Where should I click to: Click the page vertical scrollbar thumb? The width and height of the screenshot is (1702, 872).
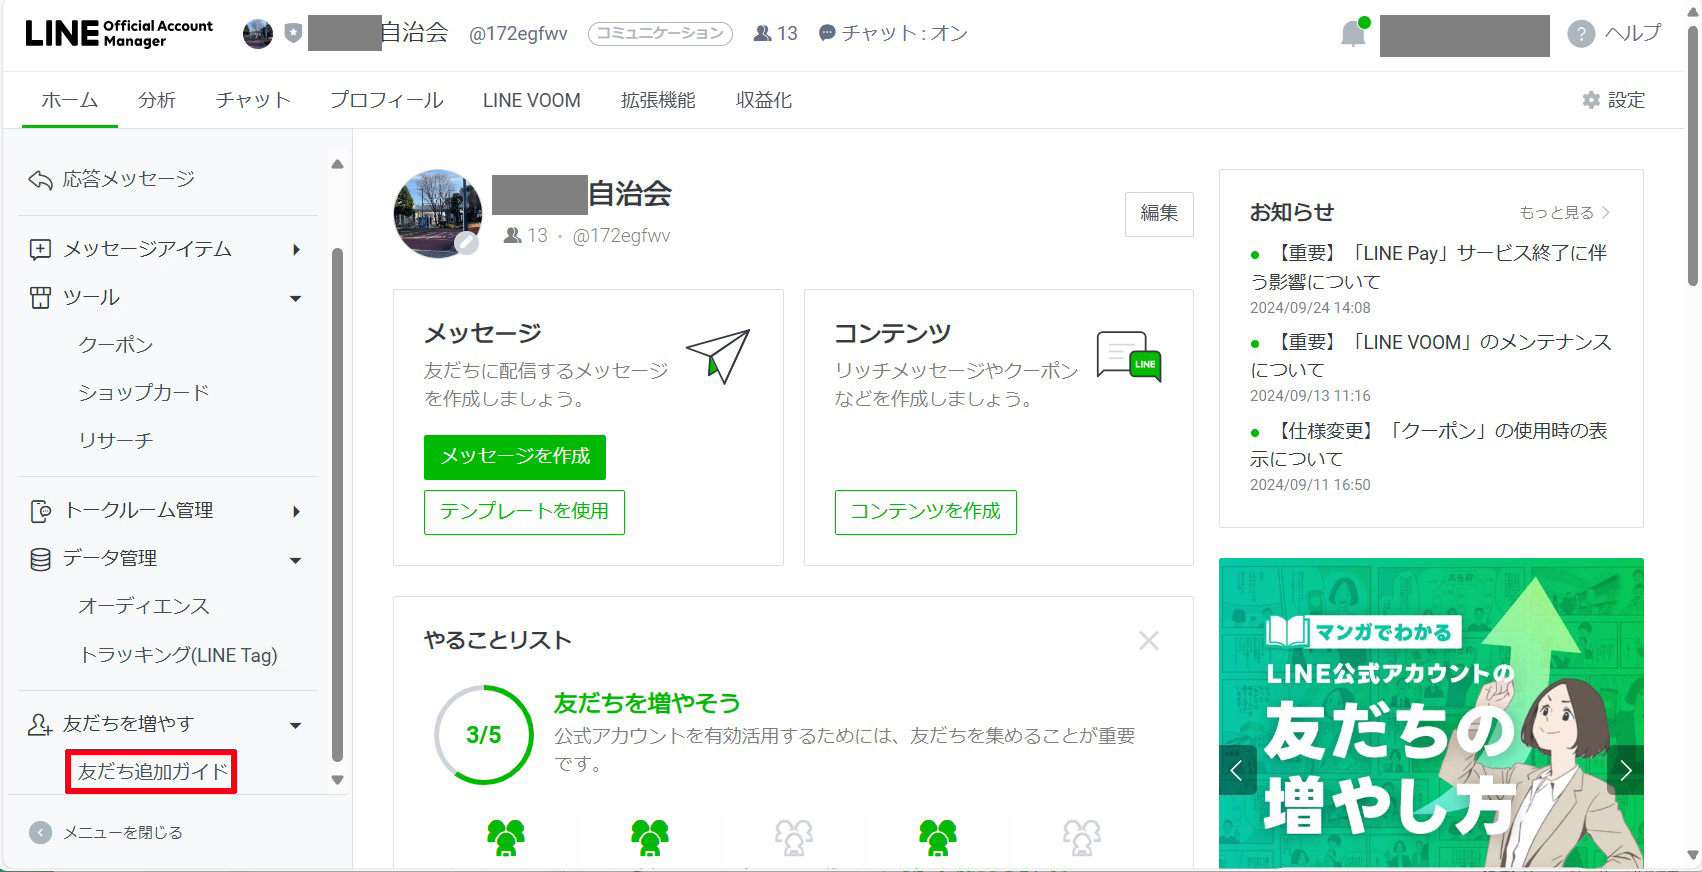point(1693,155)
